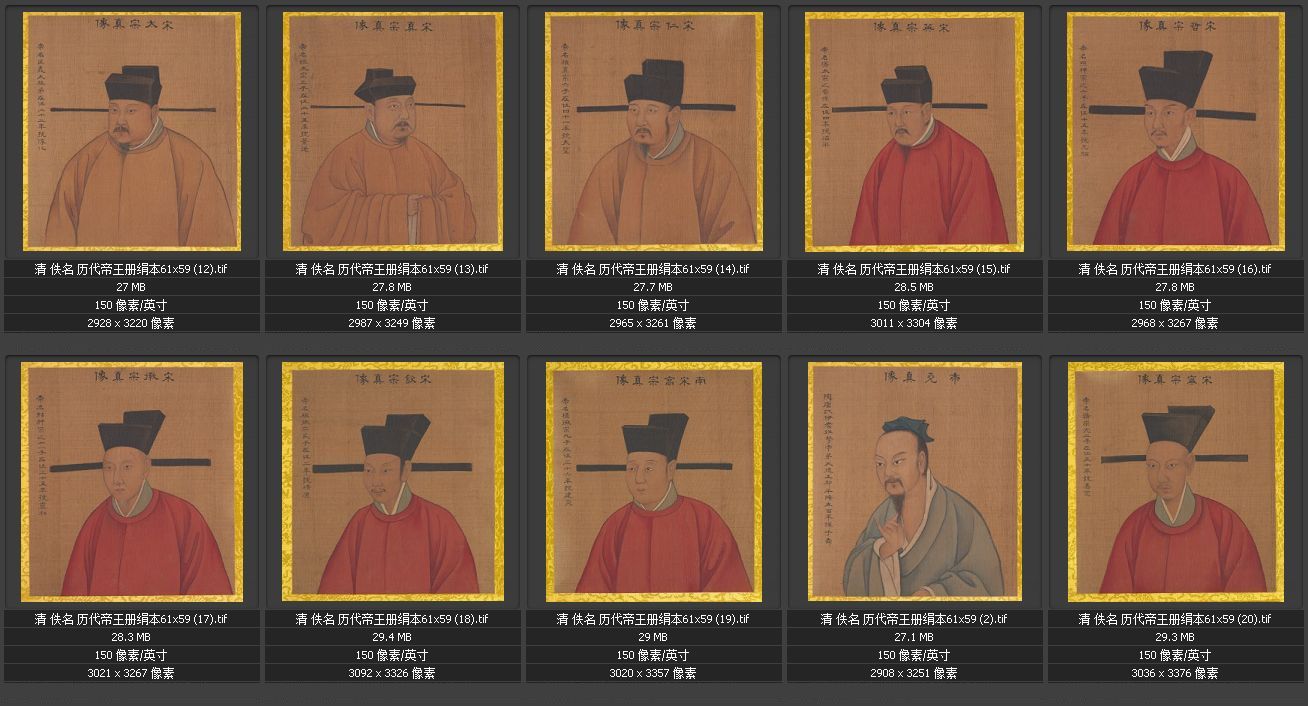Click filename label ending in (14).tif

pos(654,269)
